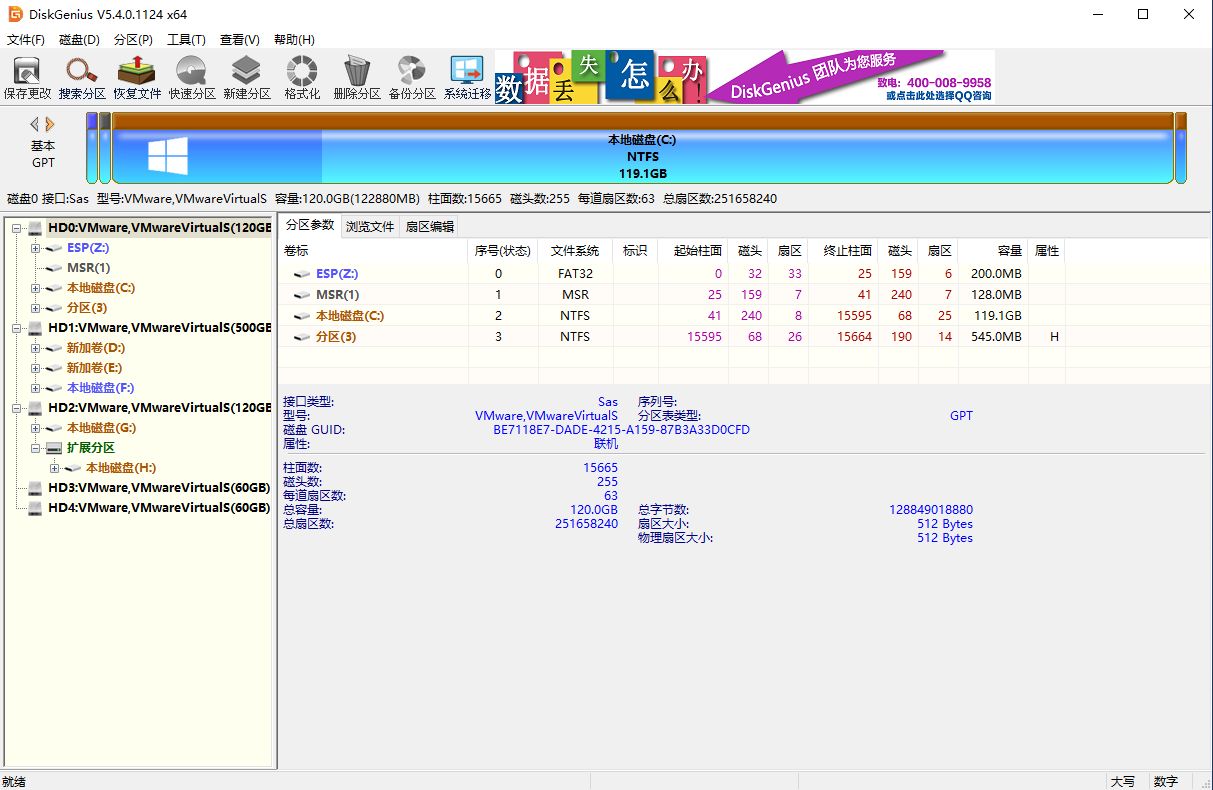
Task: Click the 起始柱面 column header
Action: (x=693, y=251)
